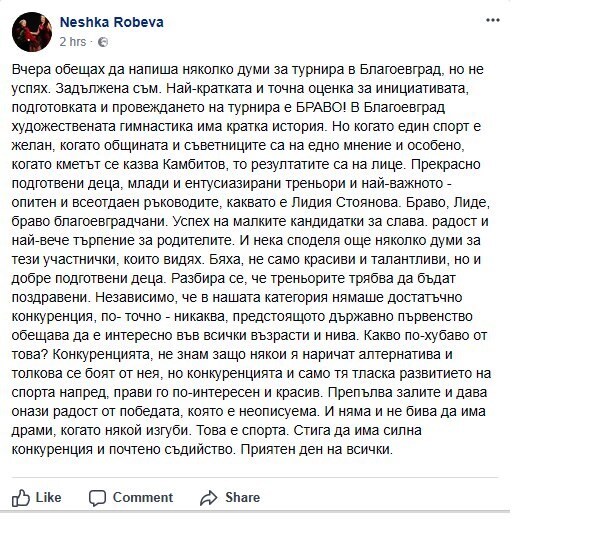The height and width of the screenshot is (542, 616).
Task: Click the closing sentence 'Приятен ден на всички.'
Action: 317,449
